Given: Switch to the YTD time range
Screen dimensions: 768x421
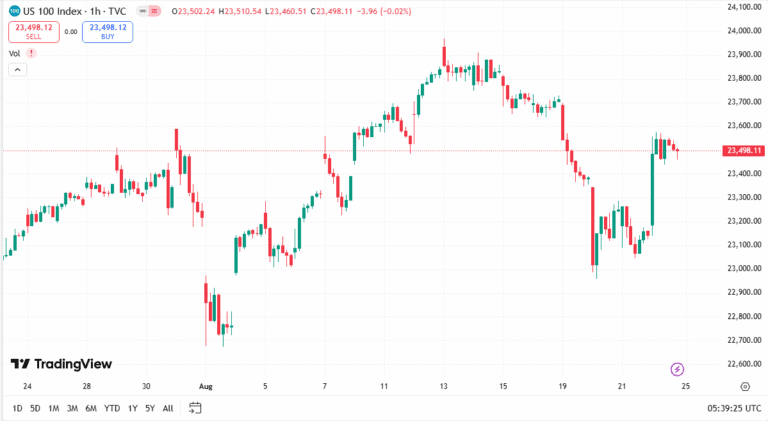Looking at the screenshot, I should click(112, 408).
